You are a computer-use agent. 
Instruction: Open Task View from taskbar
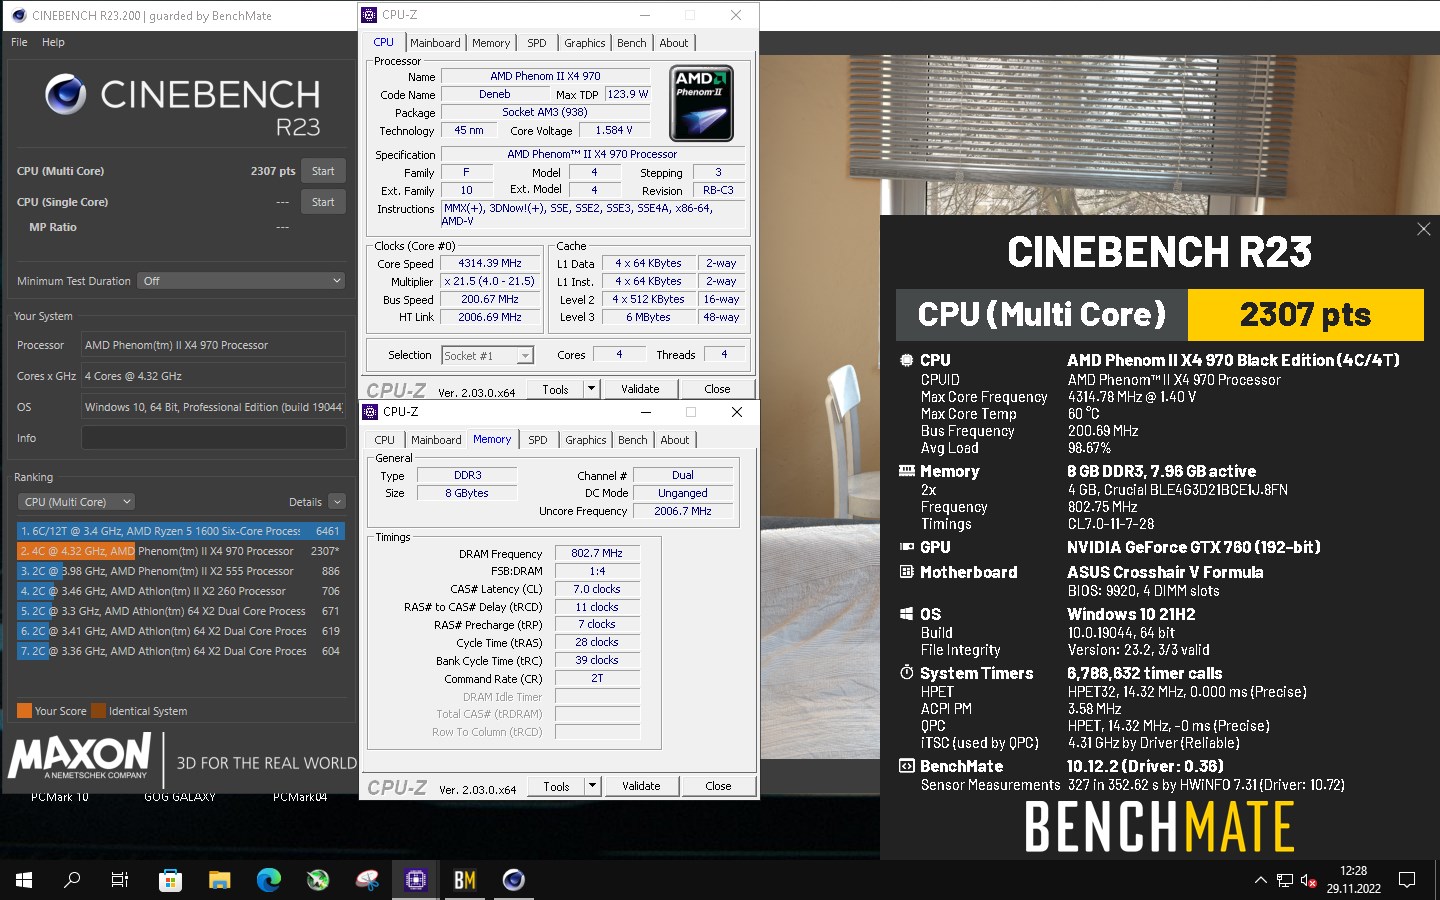click(120, 880)
